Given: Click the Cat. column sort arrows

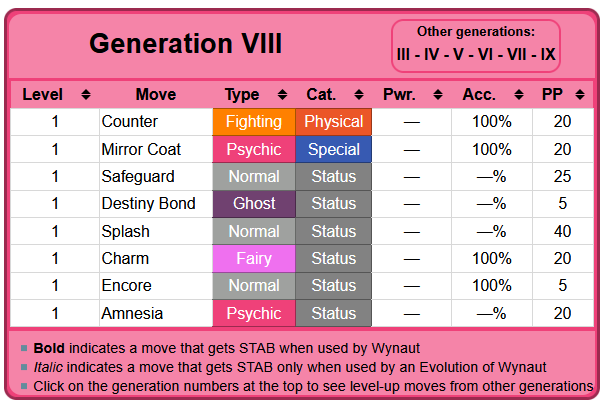Looking at the screenshot, I should point(358,95).
